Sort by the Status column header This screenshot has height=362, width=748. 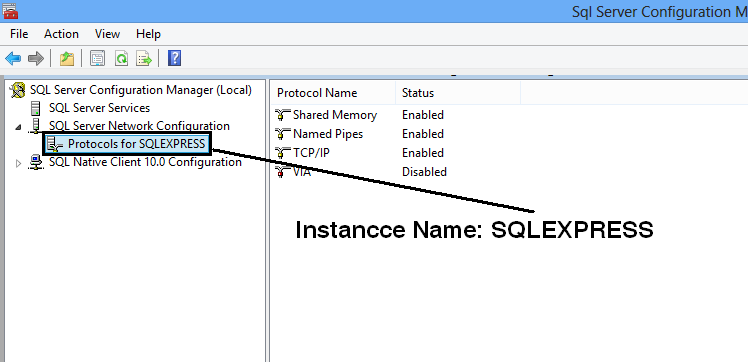[458, 93]
